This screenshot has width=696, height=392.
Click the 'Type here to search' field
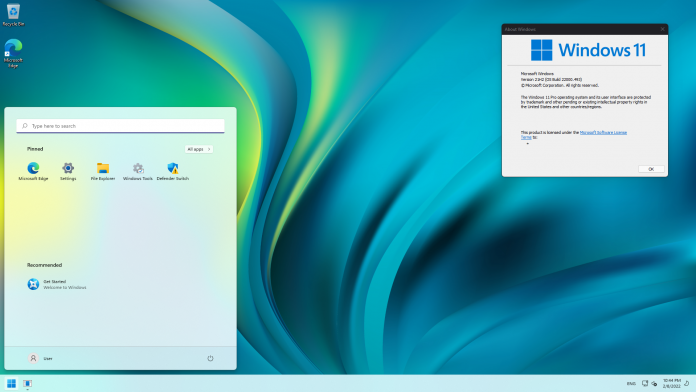(120, 126)
